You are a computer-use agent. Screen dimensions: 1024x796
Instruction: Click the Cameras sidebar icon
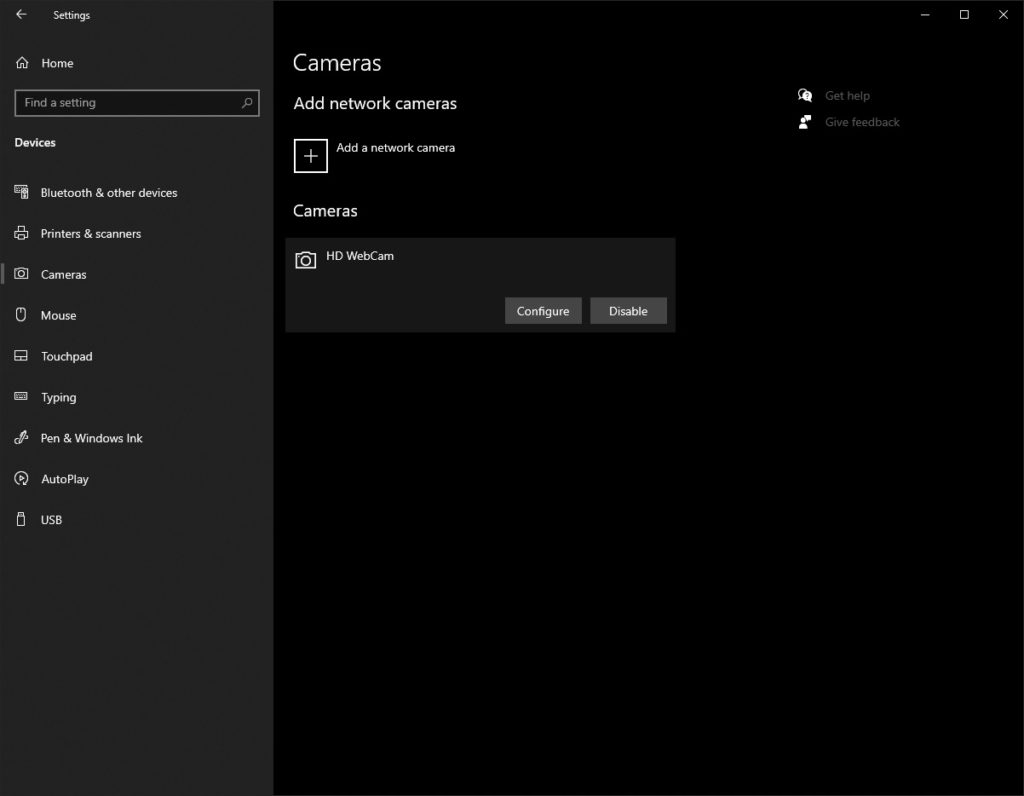tap(20, 274)
